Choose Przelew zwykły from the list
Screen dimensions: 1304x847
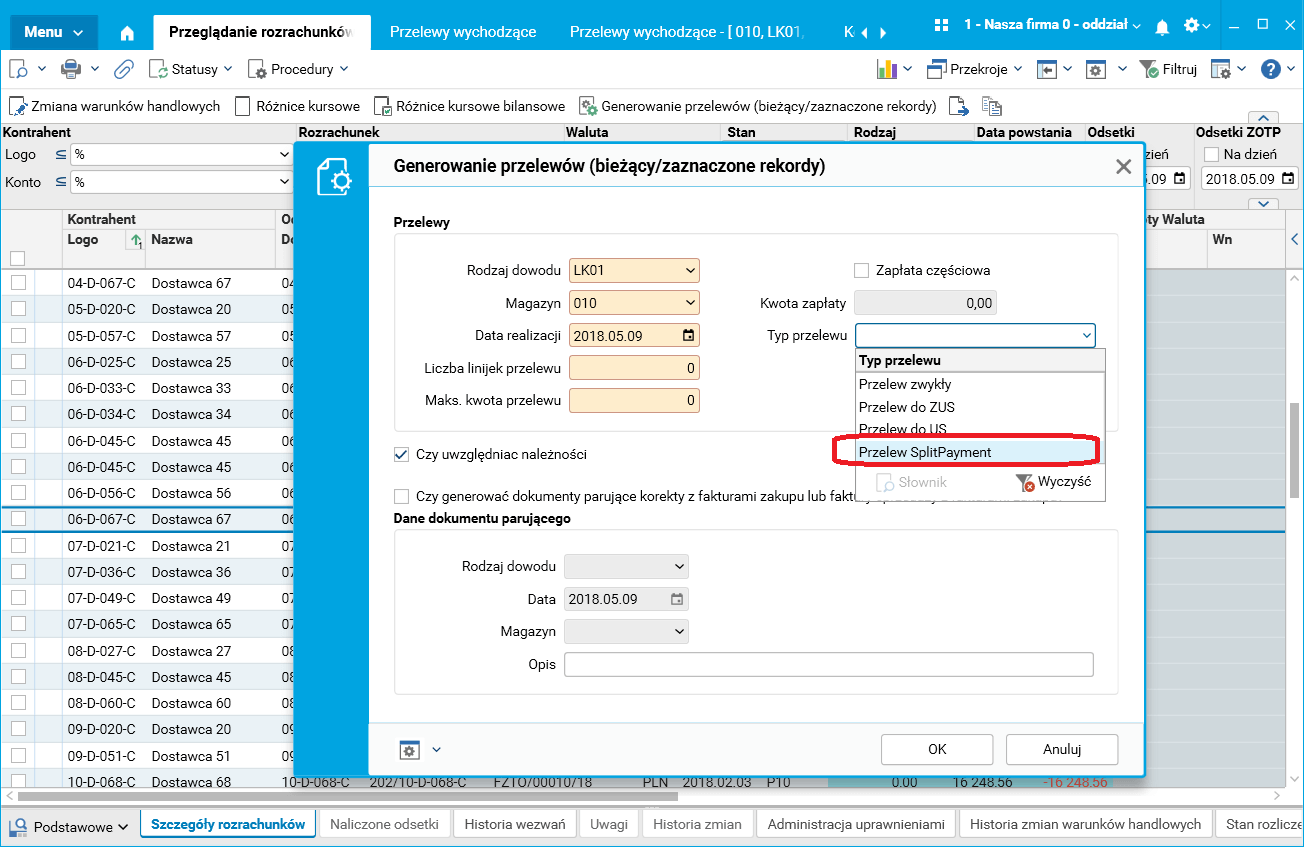point(980,384)
